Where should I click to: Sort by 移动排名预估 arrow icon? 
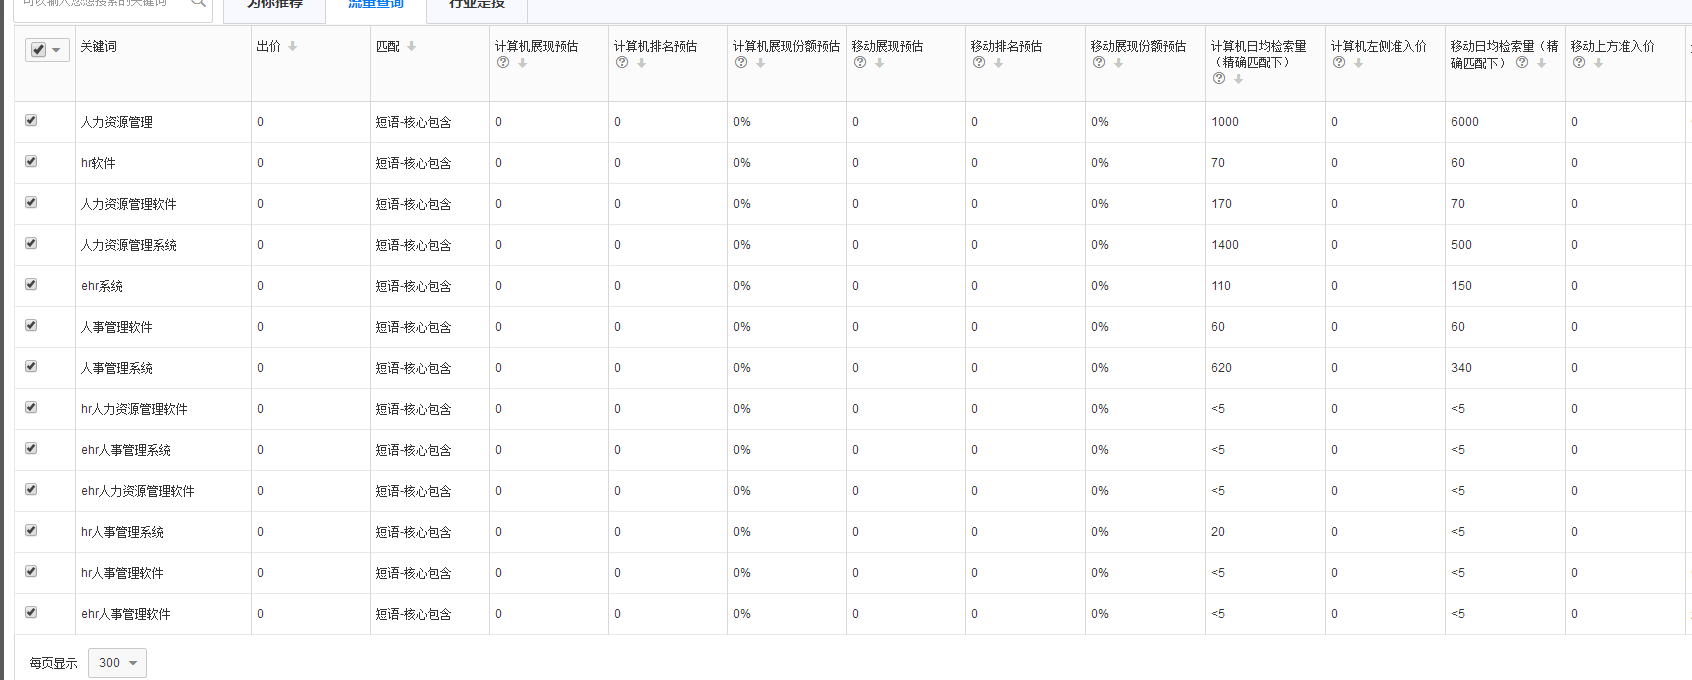click(x=998, y=62)
